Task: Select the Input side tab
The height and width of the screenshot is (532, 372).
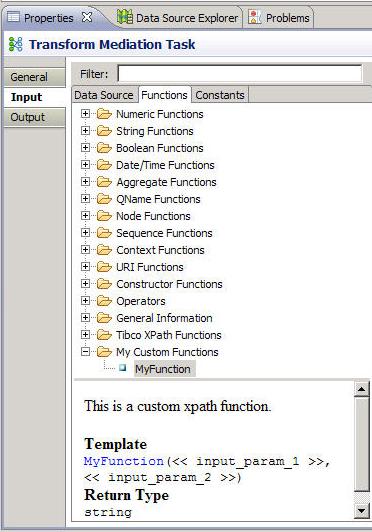Action: pyautogui.click(x=34, y=97)
